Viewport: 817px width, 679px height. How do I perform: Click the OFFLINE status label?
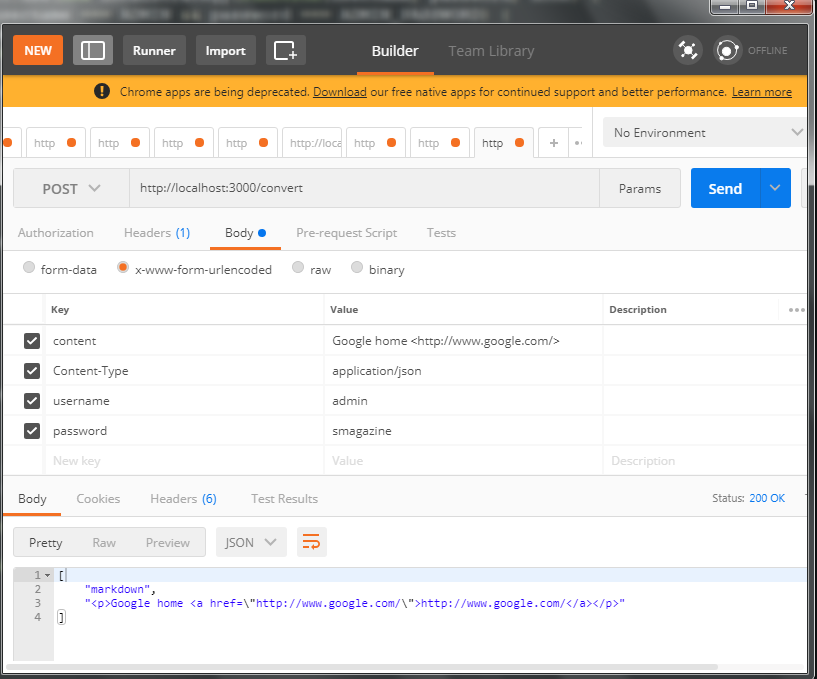coord(768,51)
